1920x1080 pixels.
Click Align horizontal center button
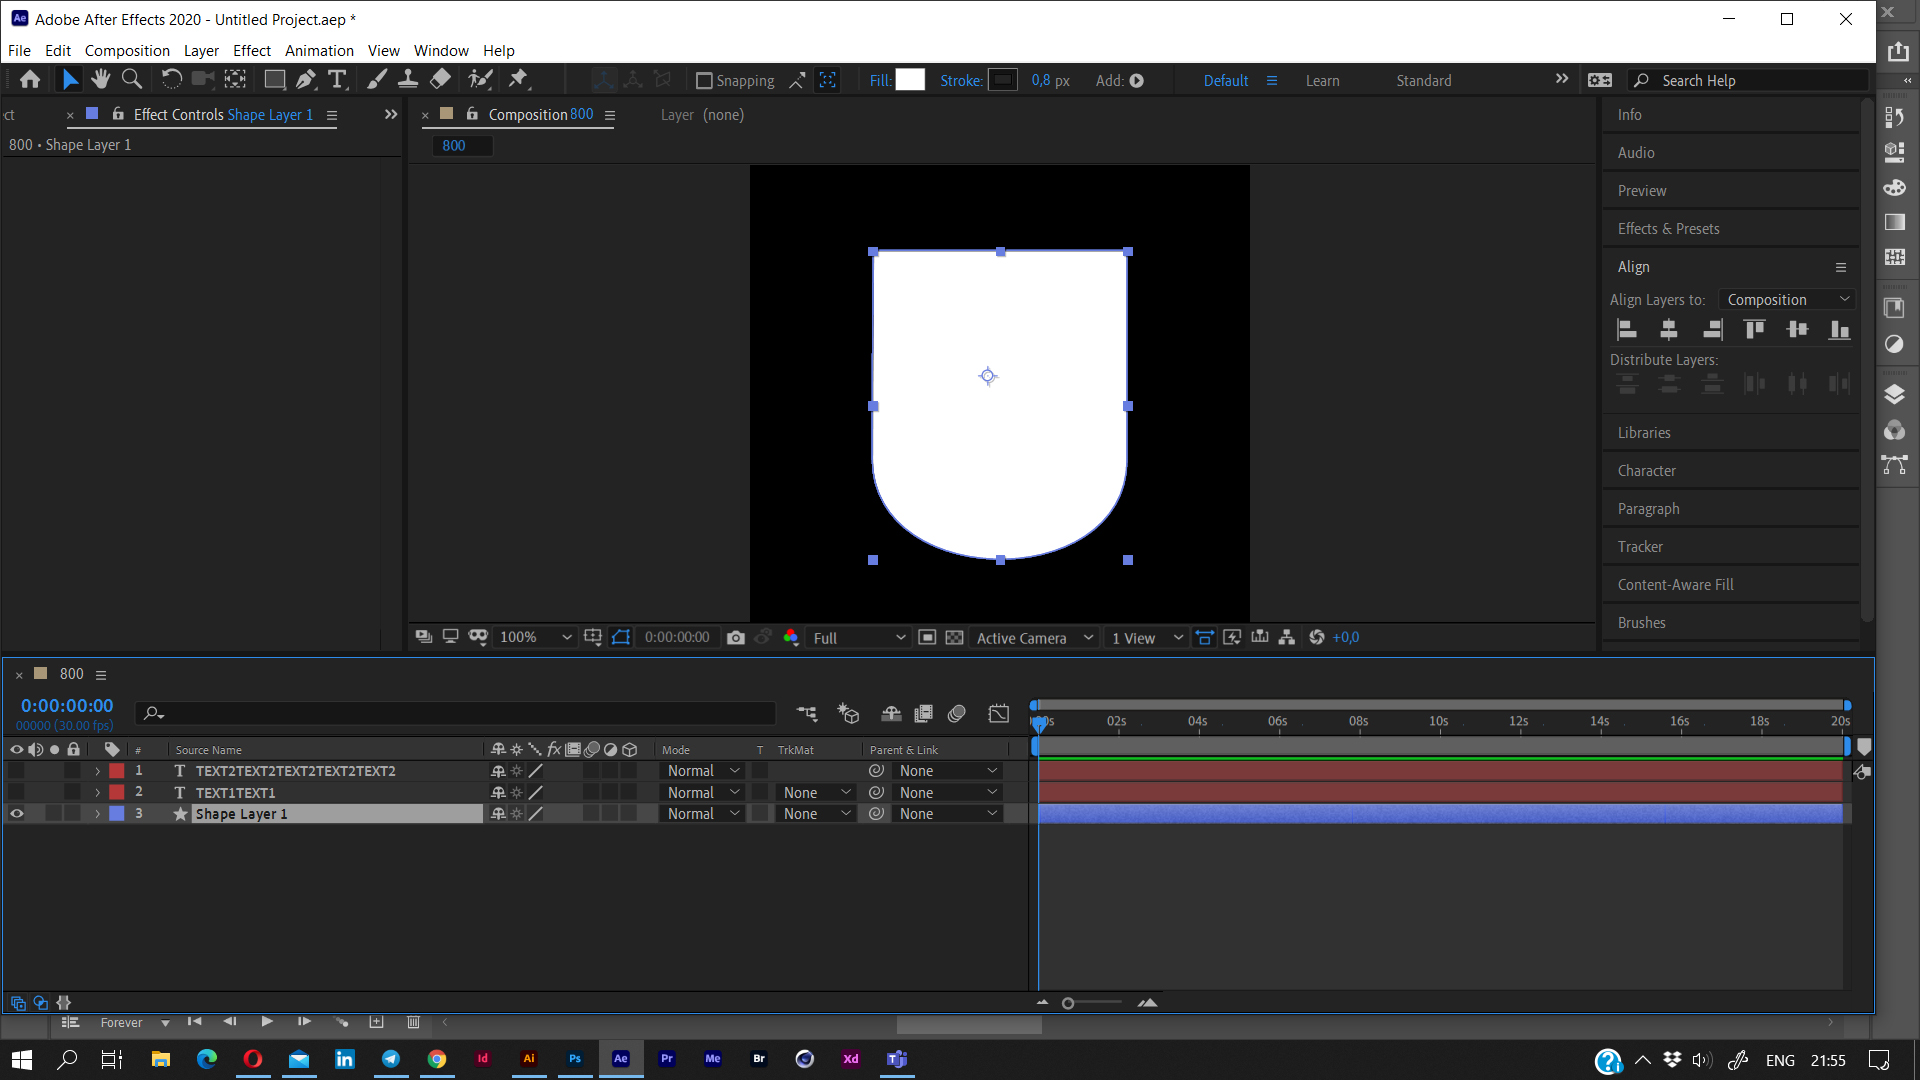point(1668,329)
